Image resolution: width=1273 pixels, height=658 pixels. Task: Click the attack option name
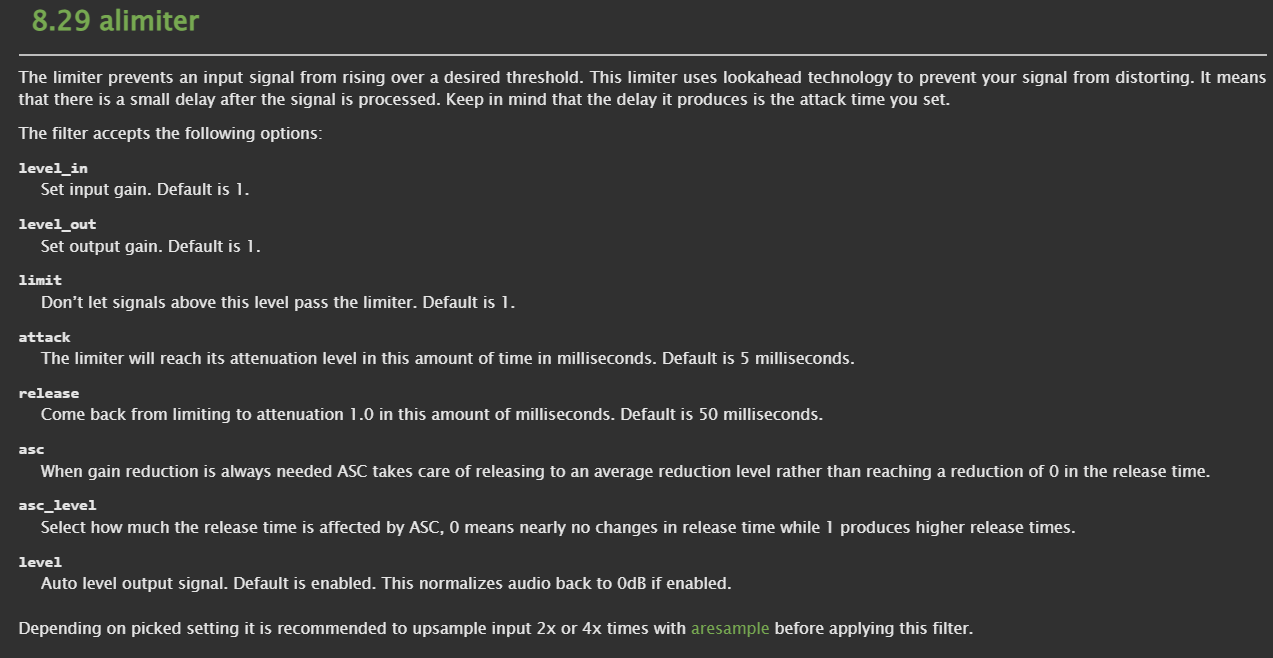tap(45, 337)
